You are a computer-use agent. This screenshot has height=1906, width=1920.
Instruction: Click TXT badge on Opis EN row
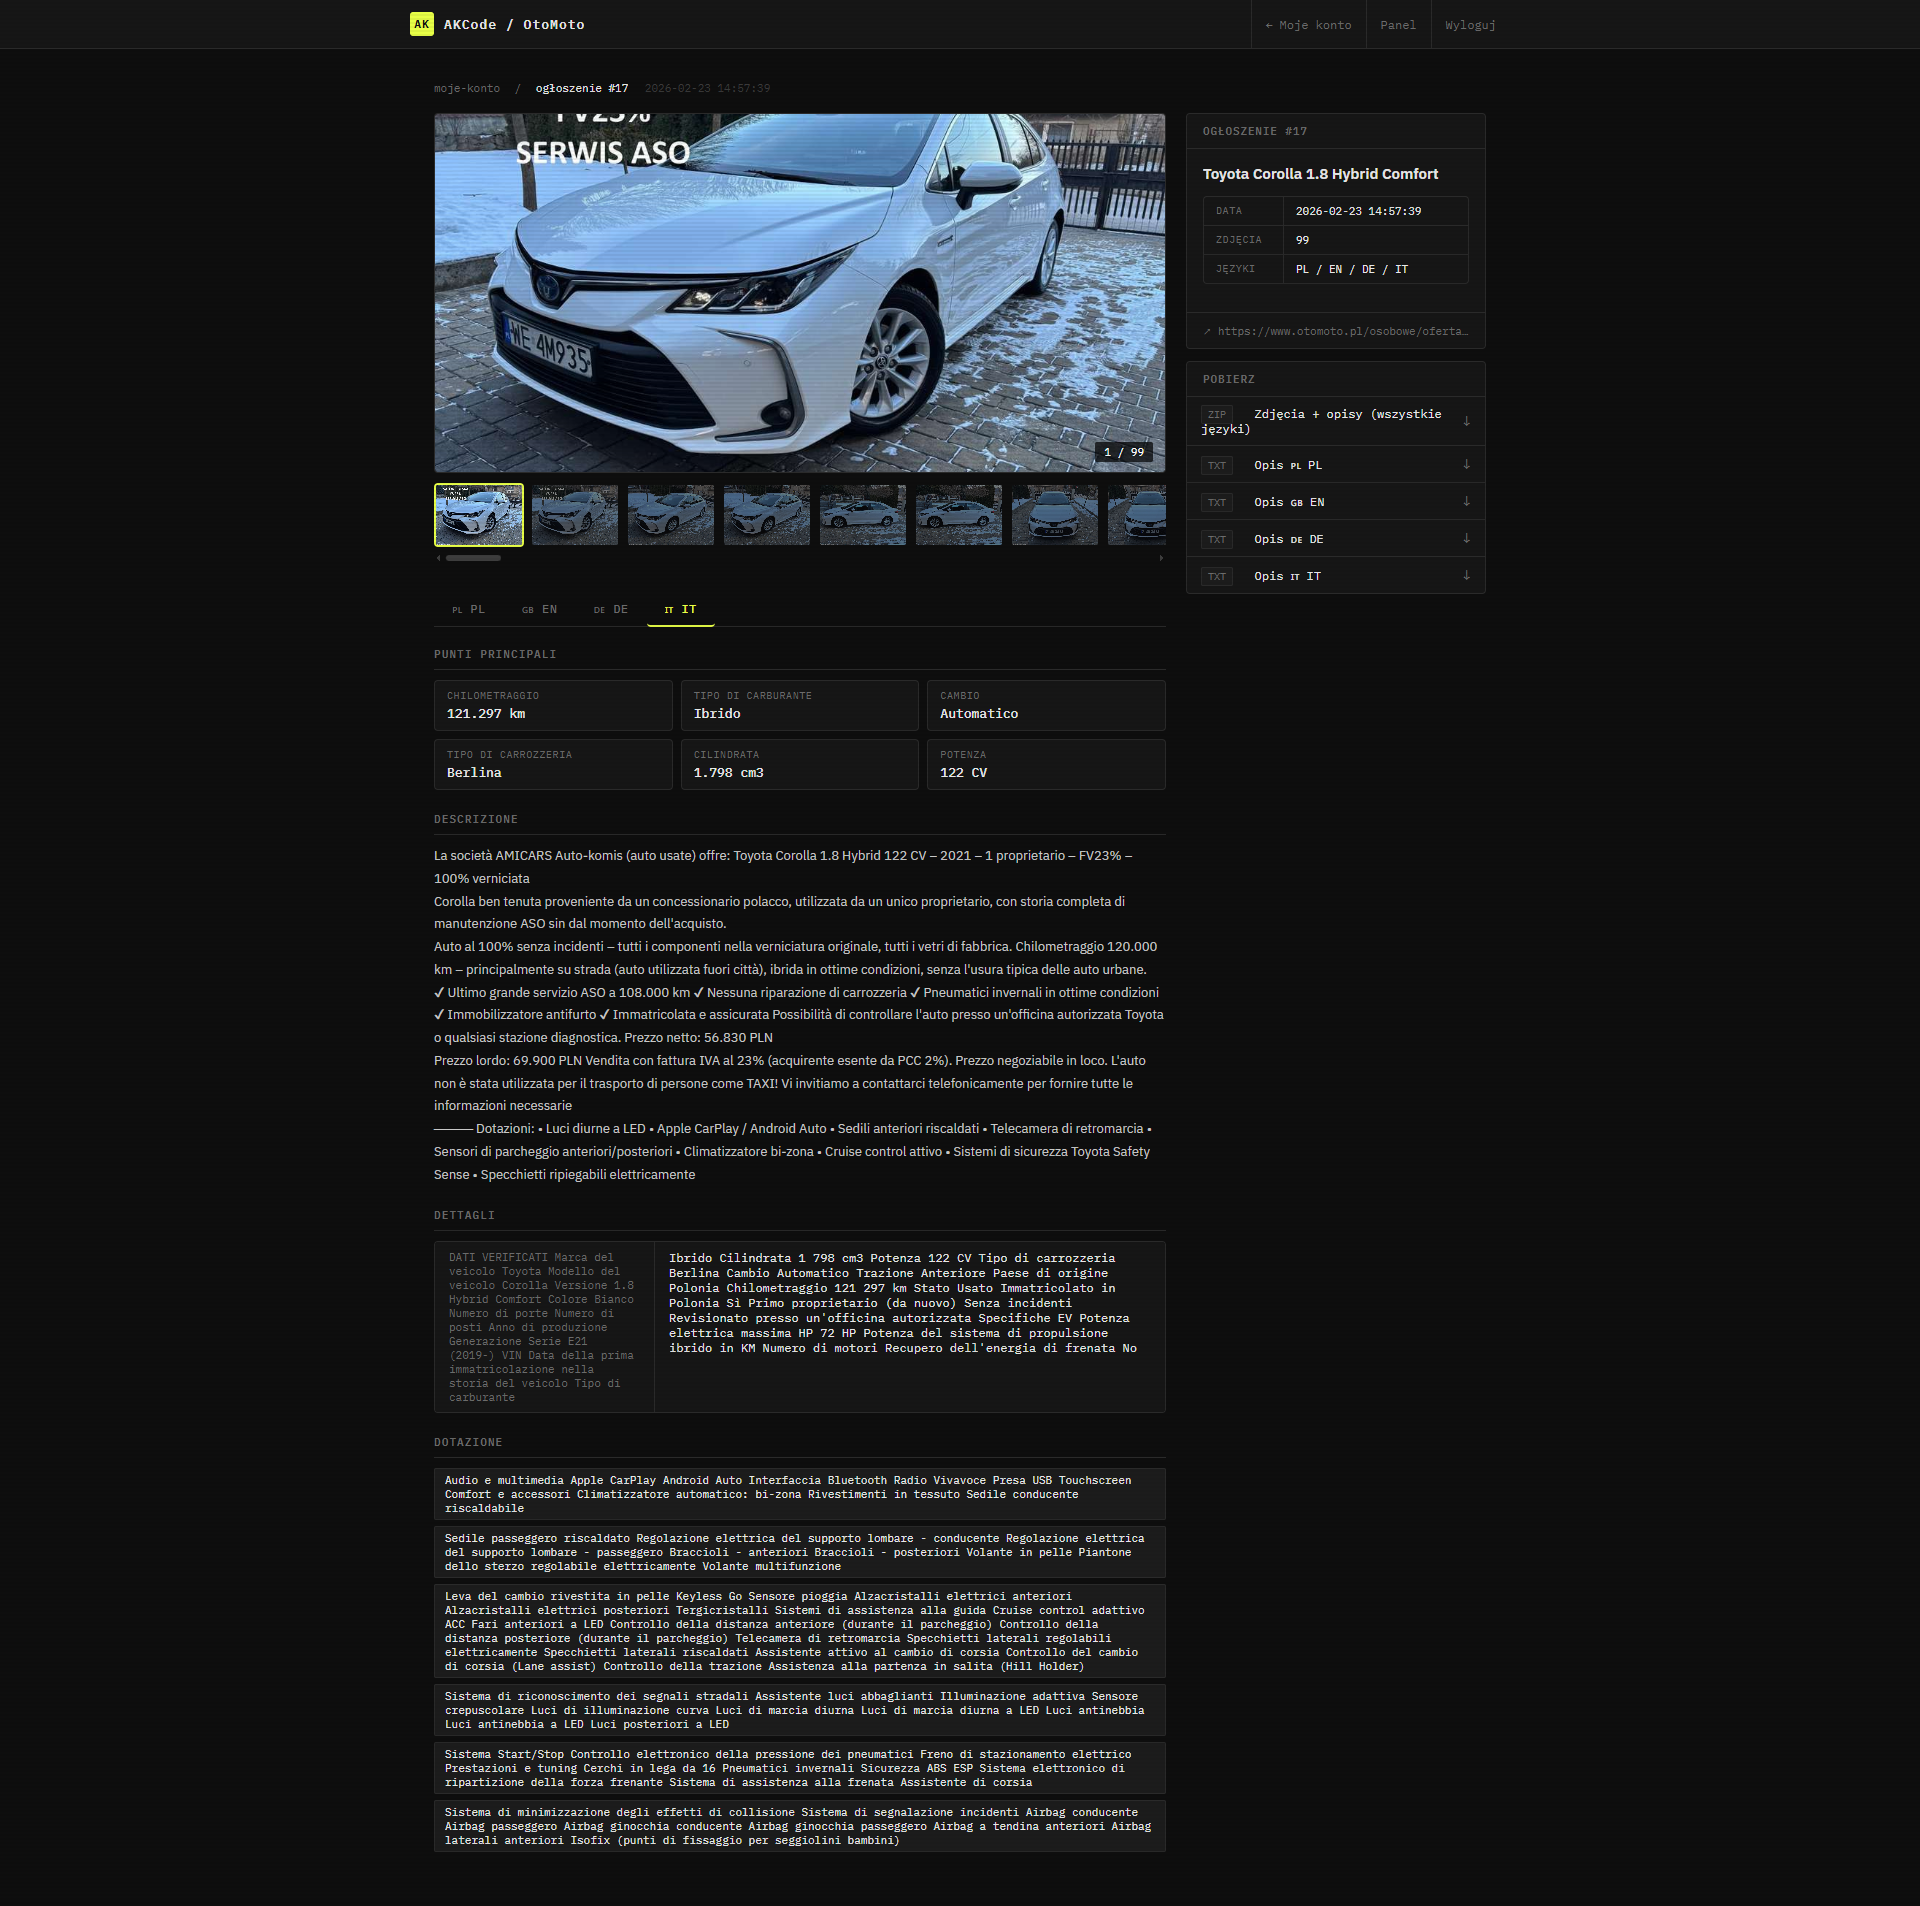[x=1217, y=502]
